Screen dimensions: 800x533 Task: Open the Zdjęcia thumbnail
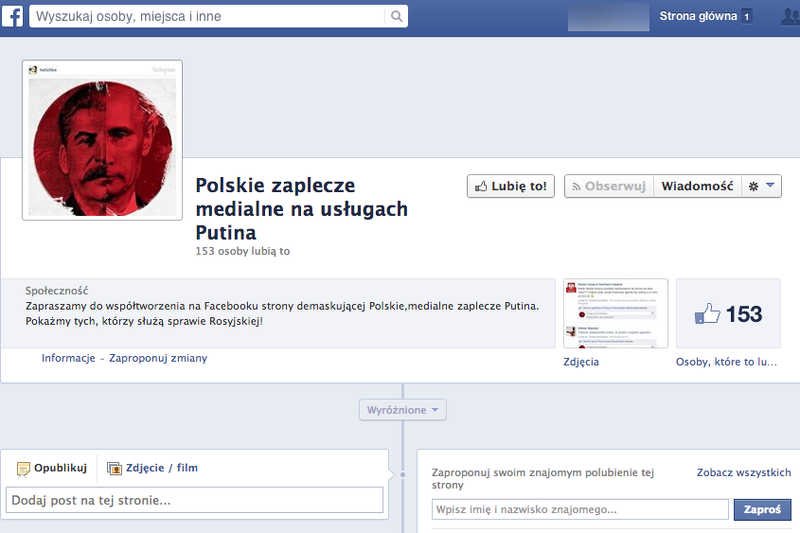tap(615, 314)
